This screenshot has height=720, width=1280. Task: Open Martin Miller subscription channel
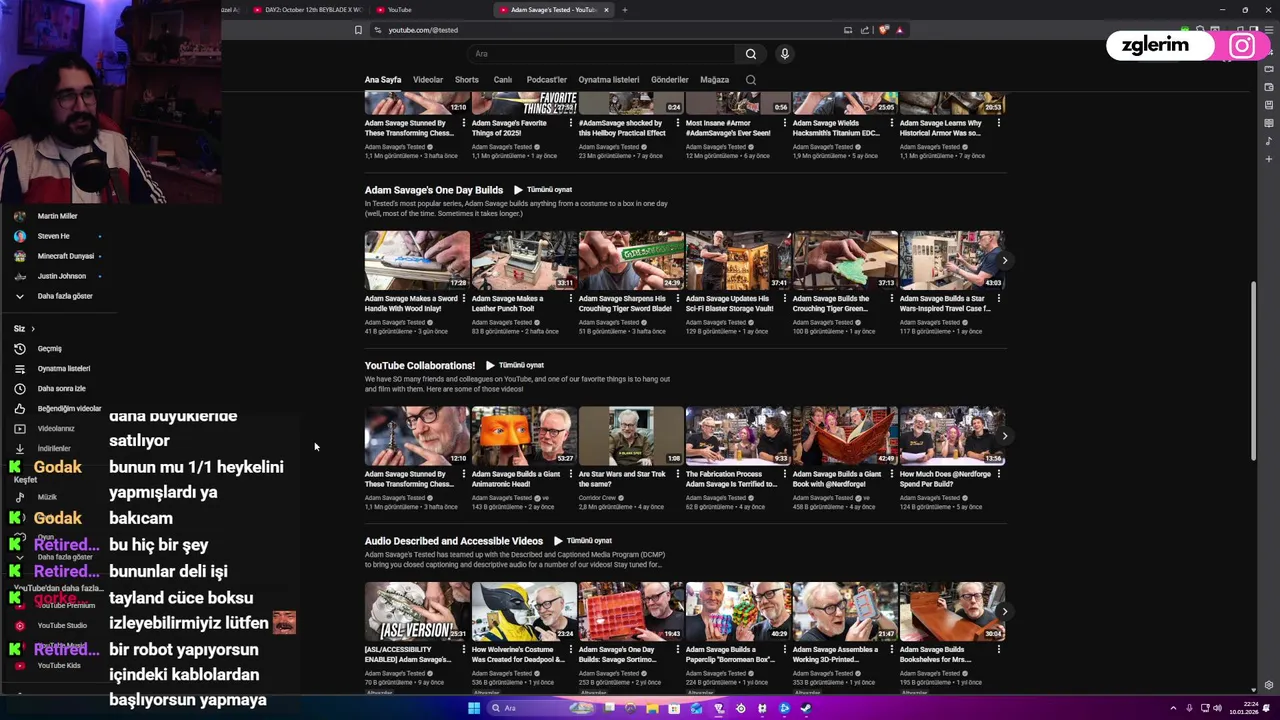[47, 216]
